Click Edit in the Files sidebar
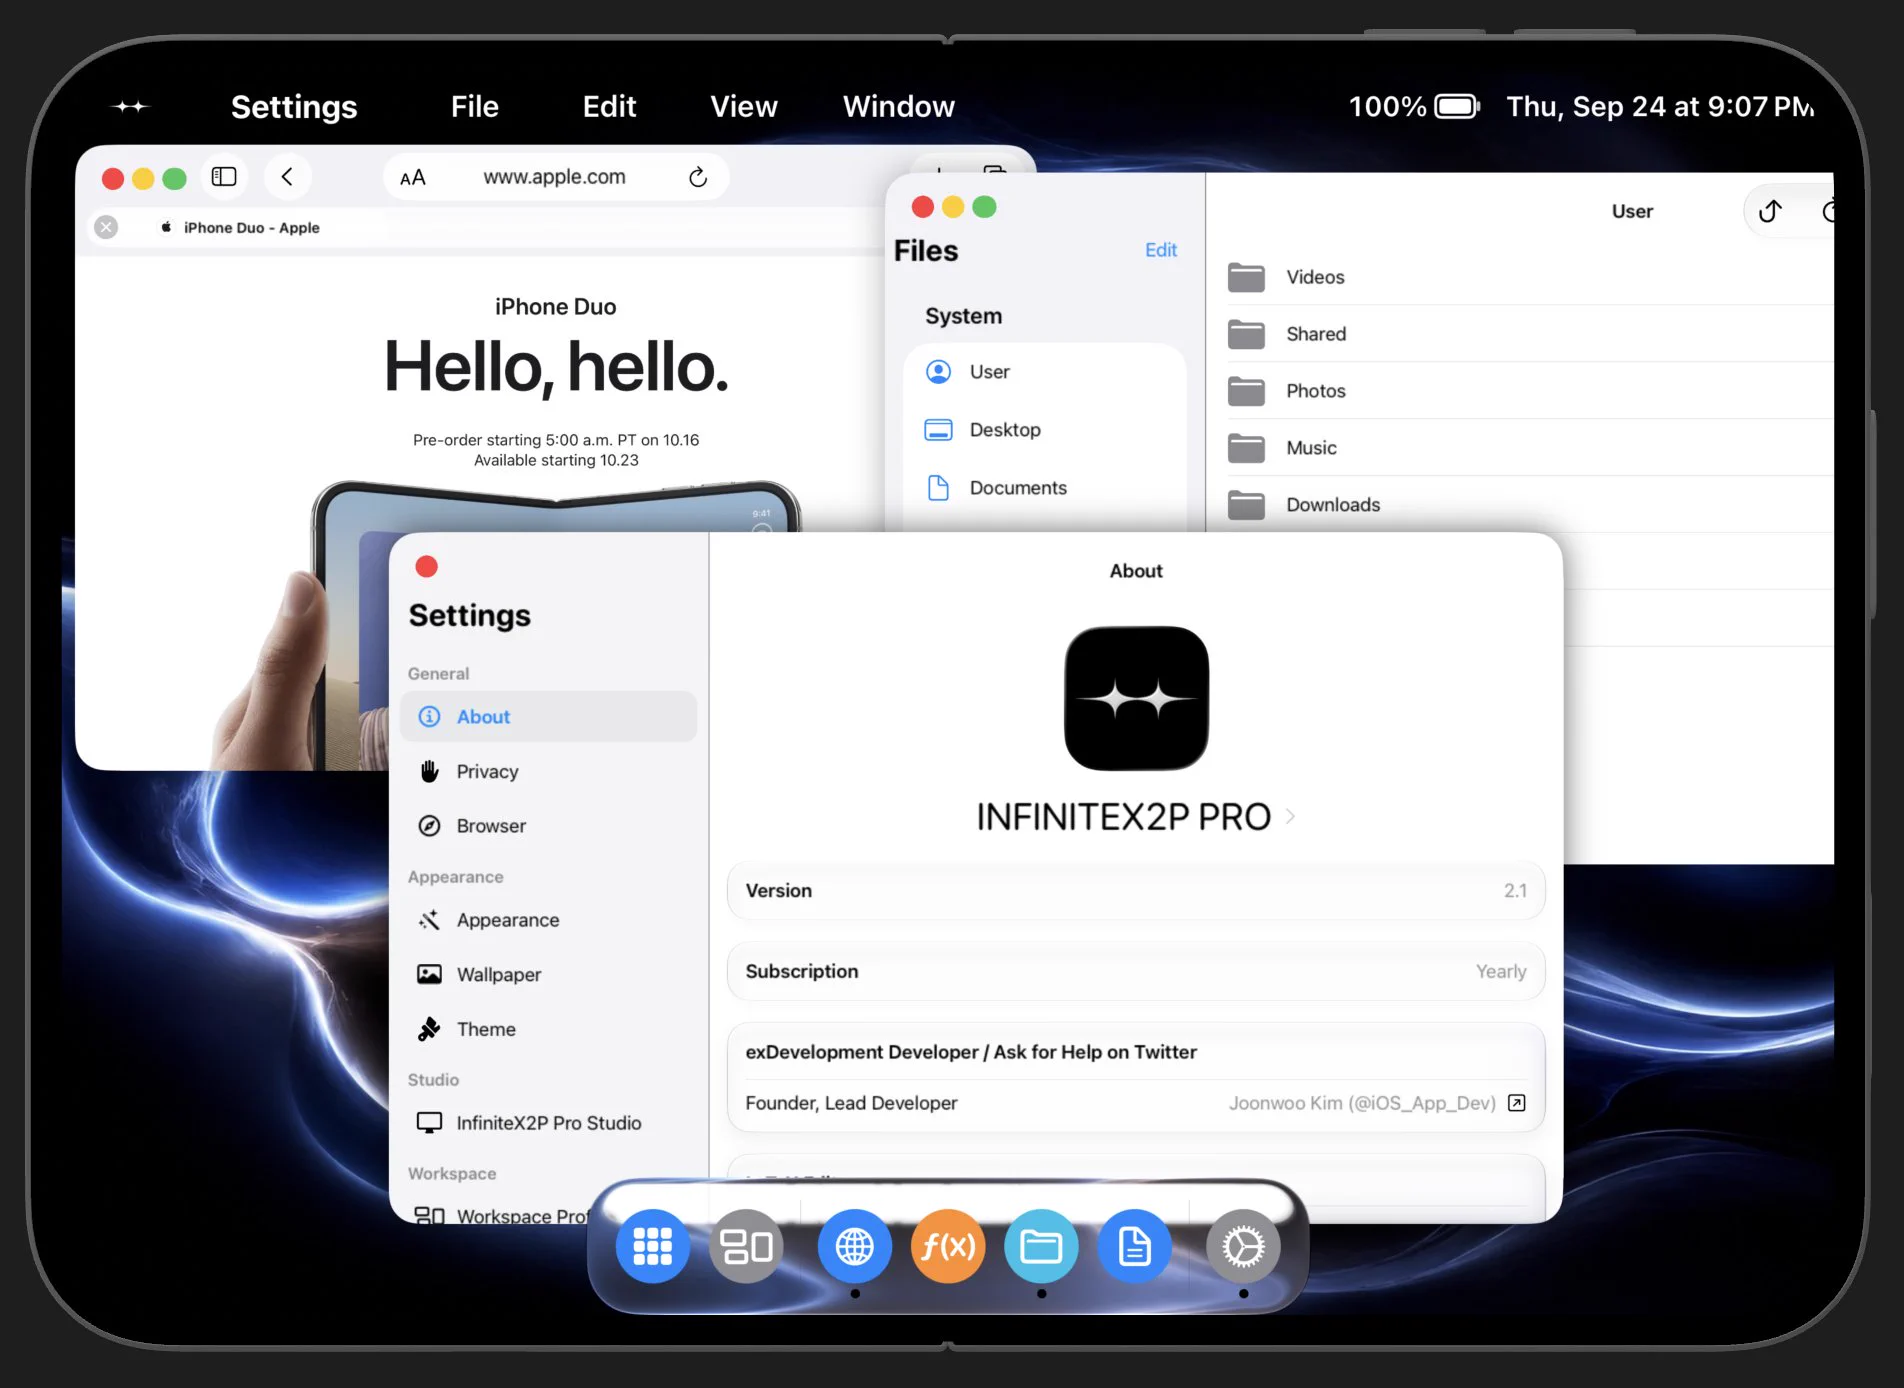 [x=1160, y=250]
